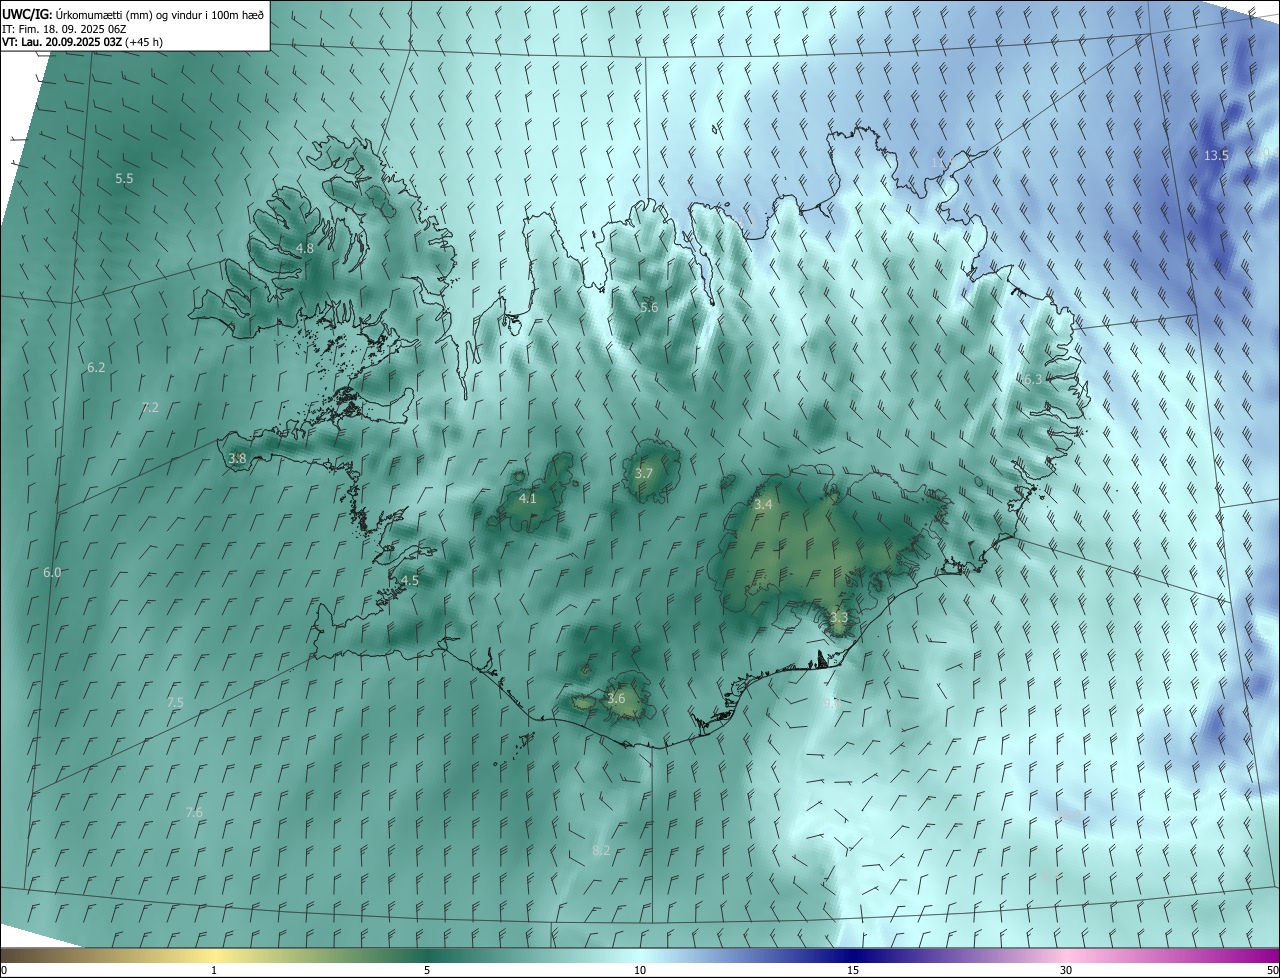Viewport: 1280px width, 978px height.
Task: Click the 'UWC/IG: Úrkomumætti (mm)' title line
Action: [x=133, y=15]
